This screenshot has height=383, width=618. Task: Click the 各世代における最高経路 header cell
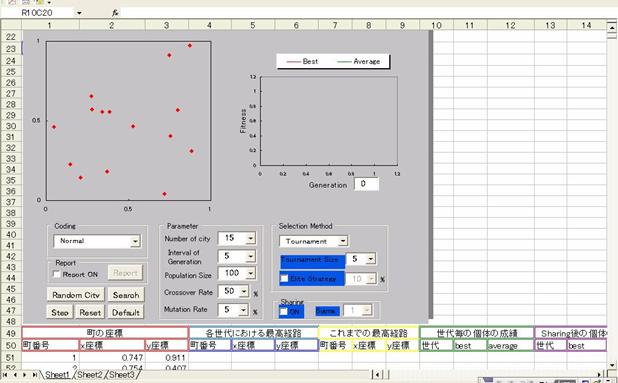tap(253, 333)
